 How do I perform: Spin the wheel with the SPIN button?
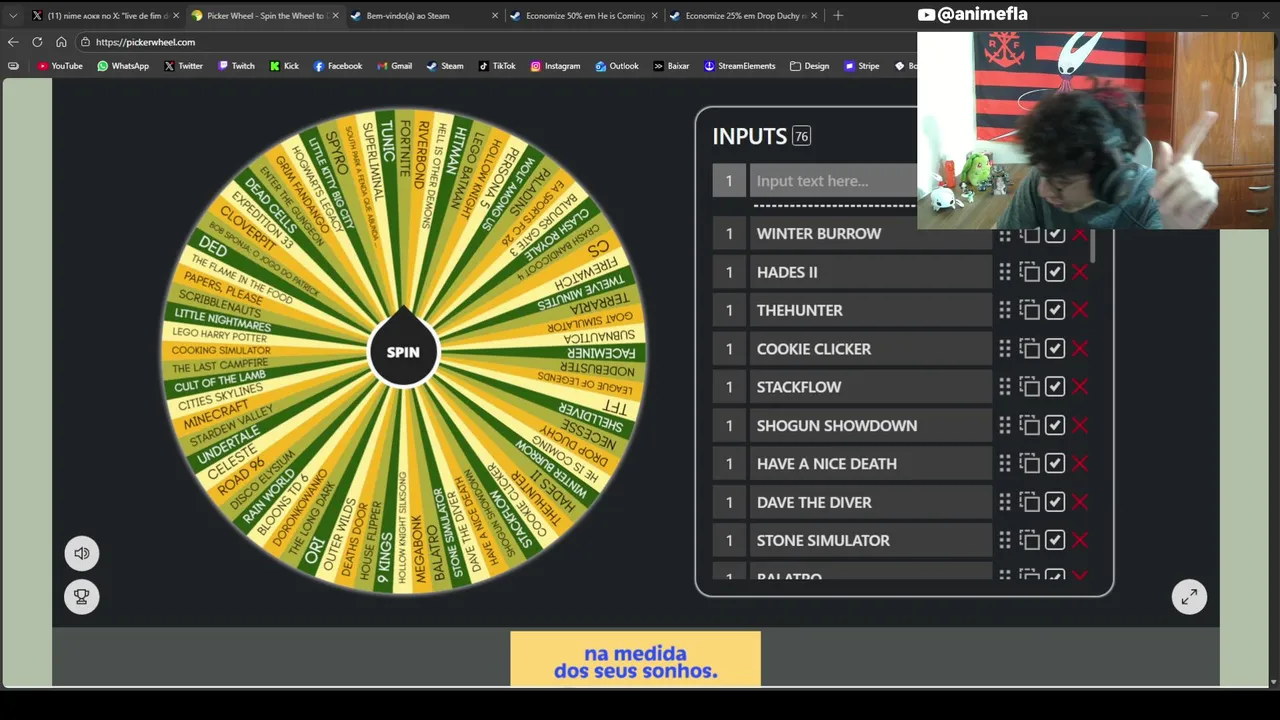403,351
